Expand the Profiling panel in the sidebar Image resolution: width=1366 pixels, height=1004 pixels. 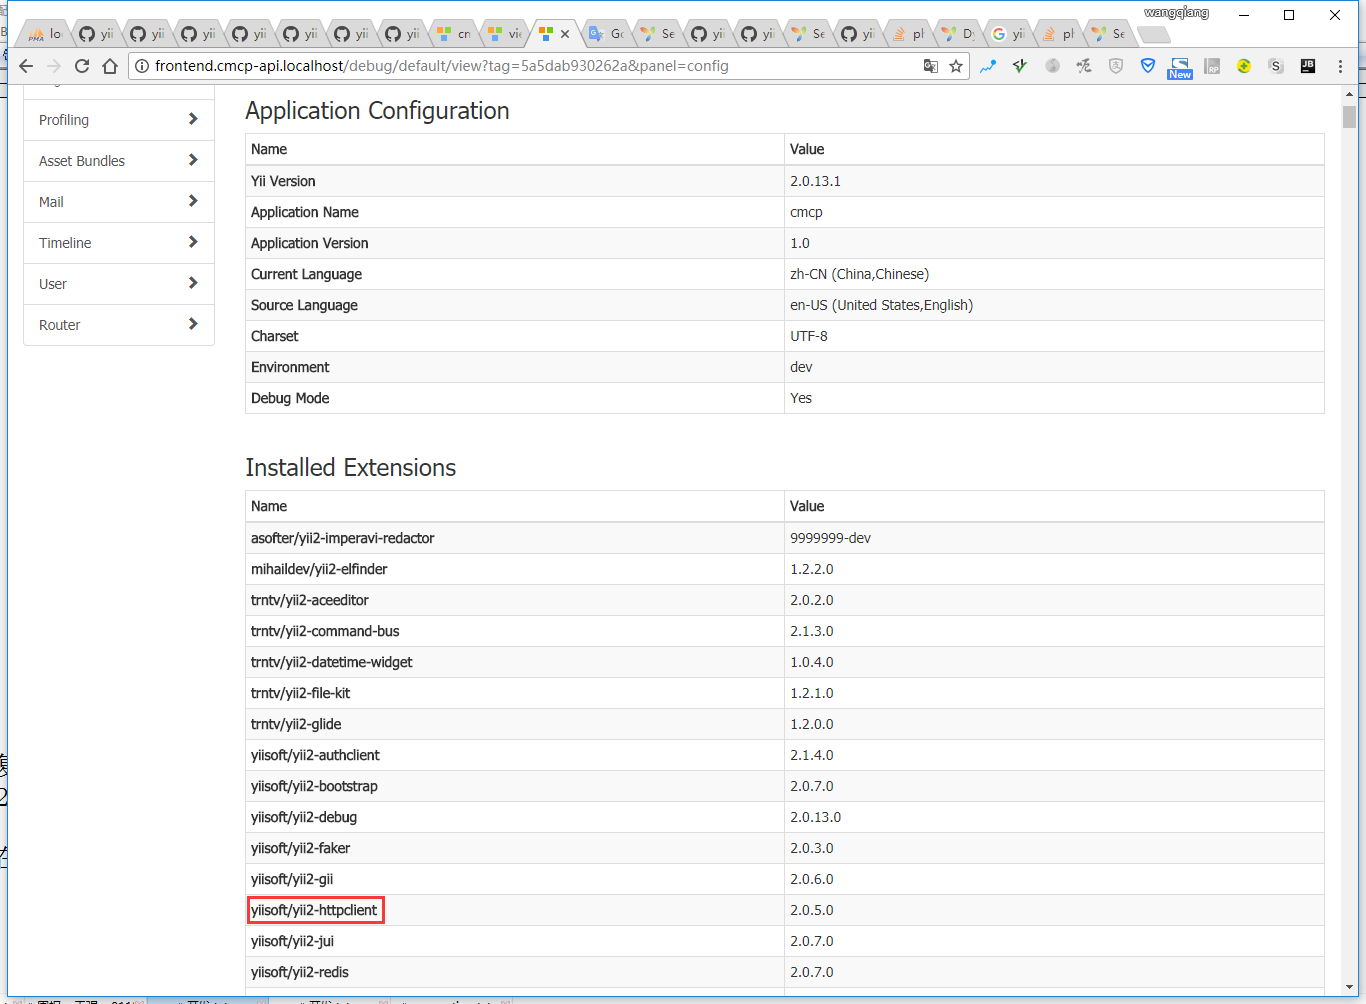pos(119,120)
